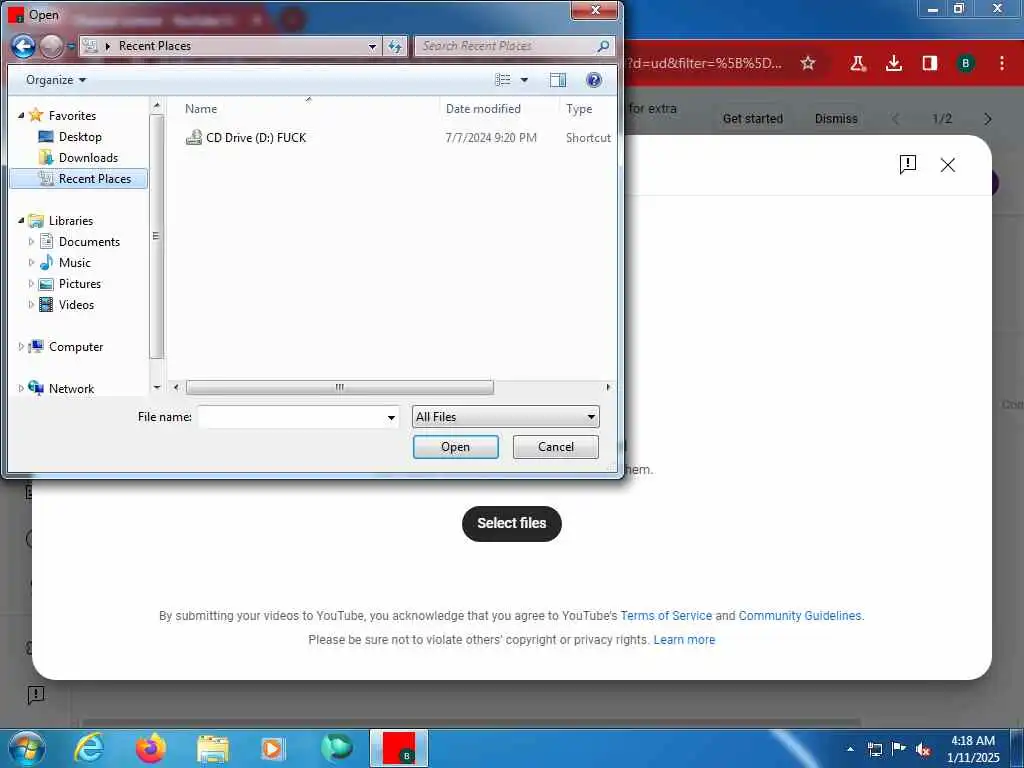Expand the Pictures library
The height and width of the screenshot is (768, 1024).
pos(31,283)
